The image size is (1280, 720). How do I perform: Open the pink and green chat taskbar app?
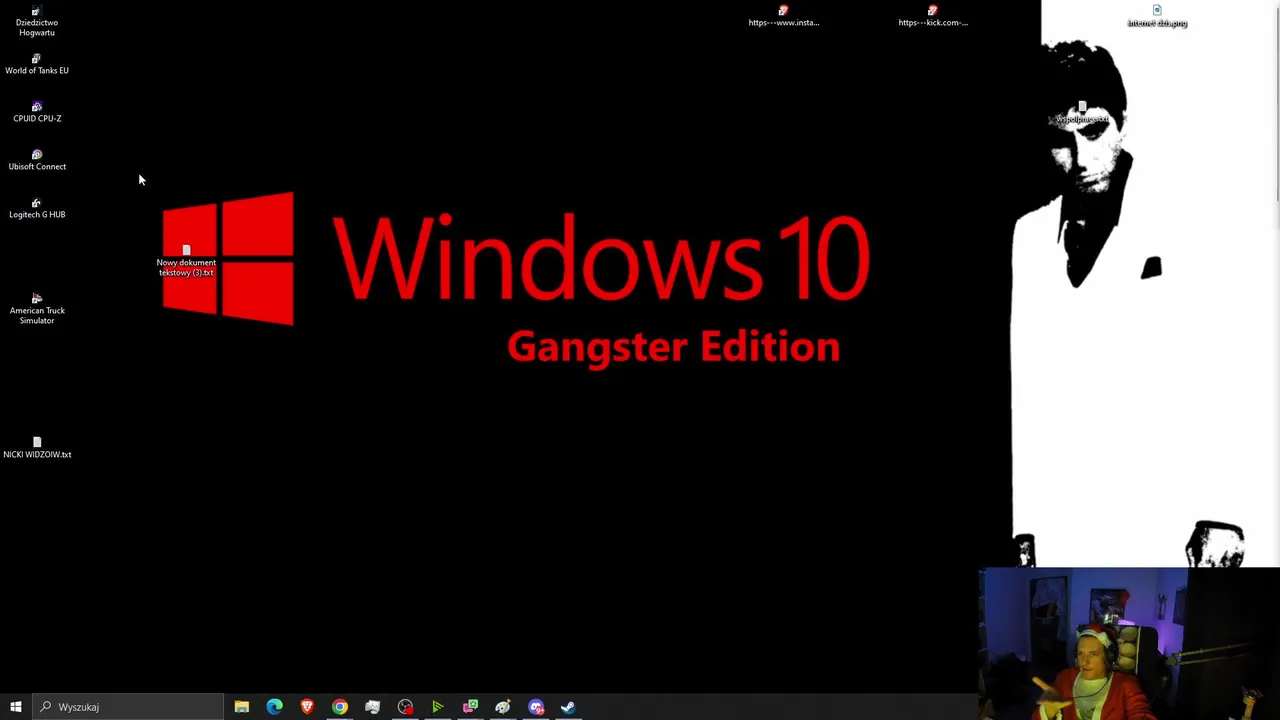[470, 707]
